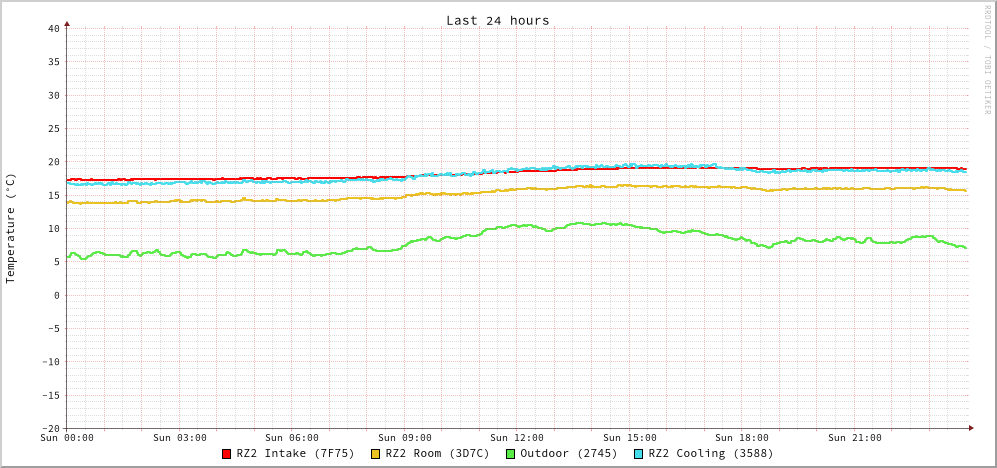The image size is (997, 468).
Task: Click the -20 value on the temperature axis
Action: click(50, 428)
